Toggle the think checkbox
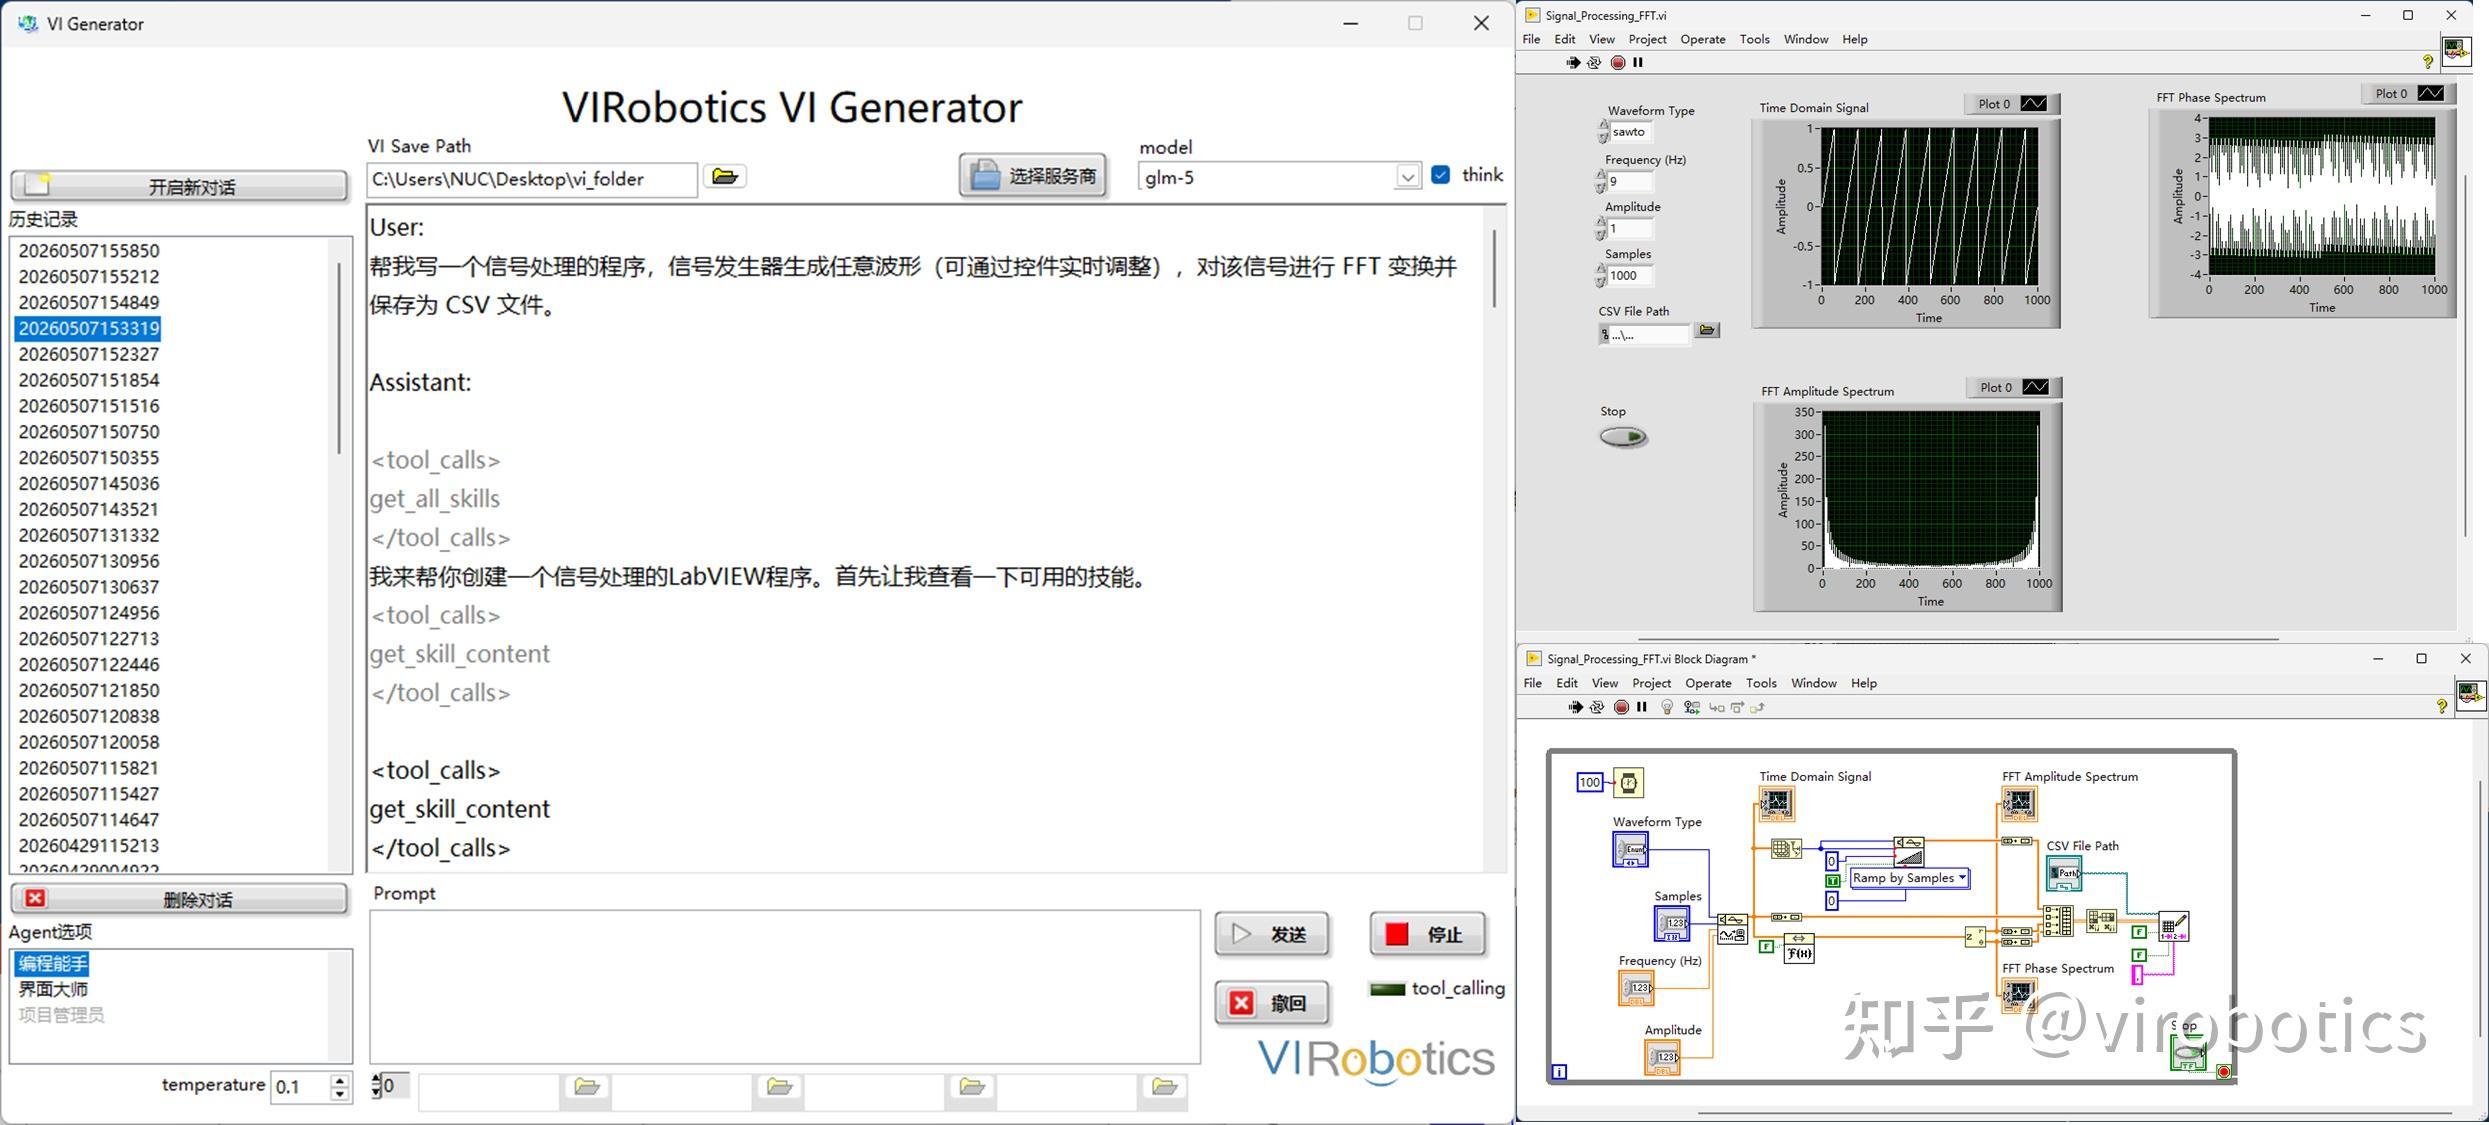 tap(1440, 175)
